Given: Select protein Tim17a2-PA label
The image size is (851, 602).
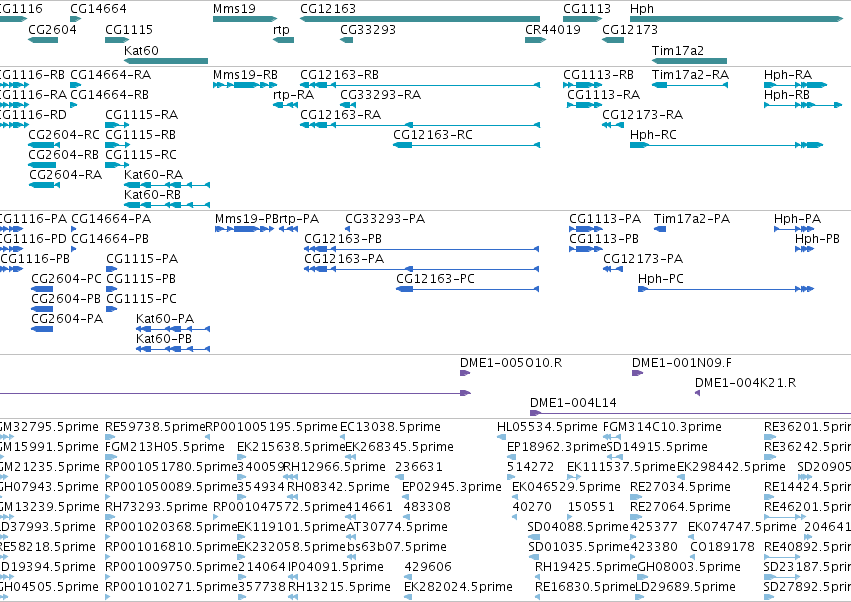Looking at the screenshot, I should click(x=691, y=219).
